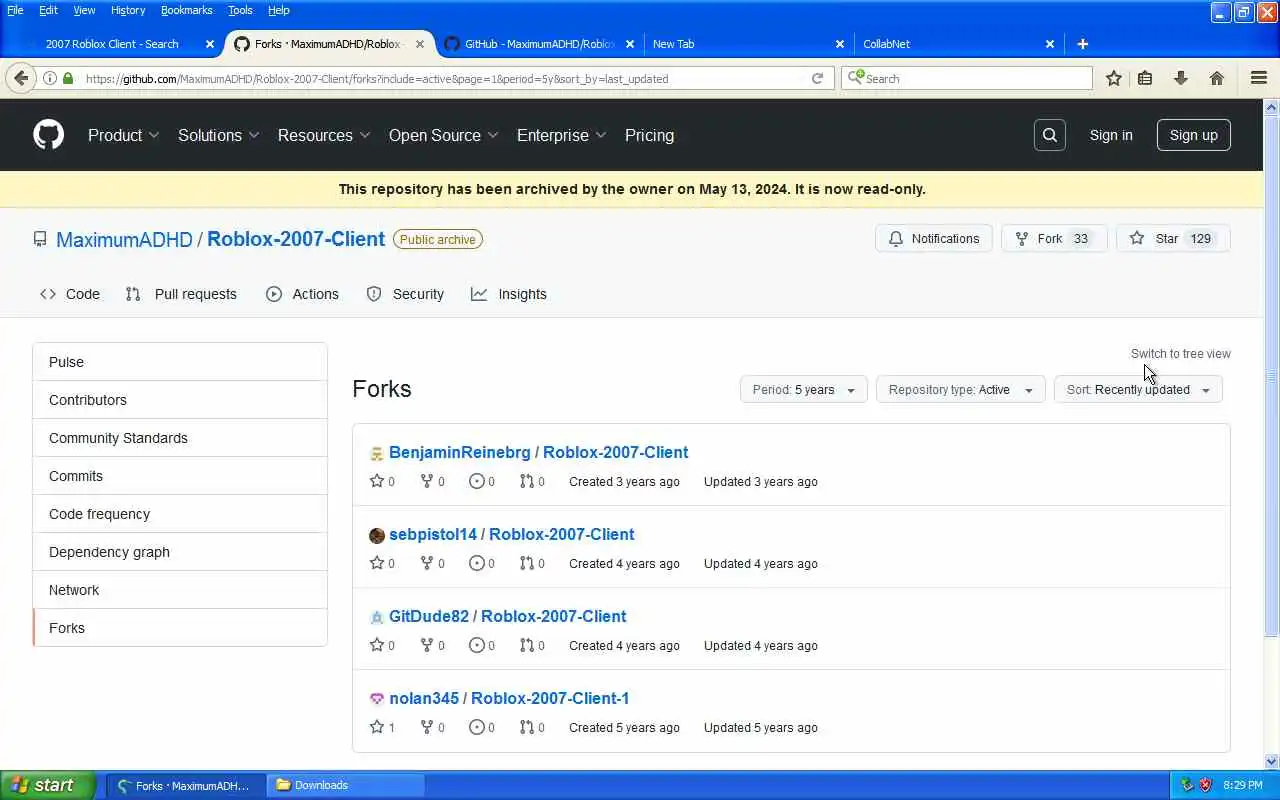The width and height of the screenshot is (1280, 800).
Task: Expand the Solutions menu
Action: point(219,135)
